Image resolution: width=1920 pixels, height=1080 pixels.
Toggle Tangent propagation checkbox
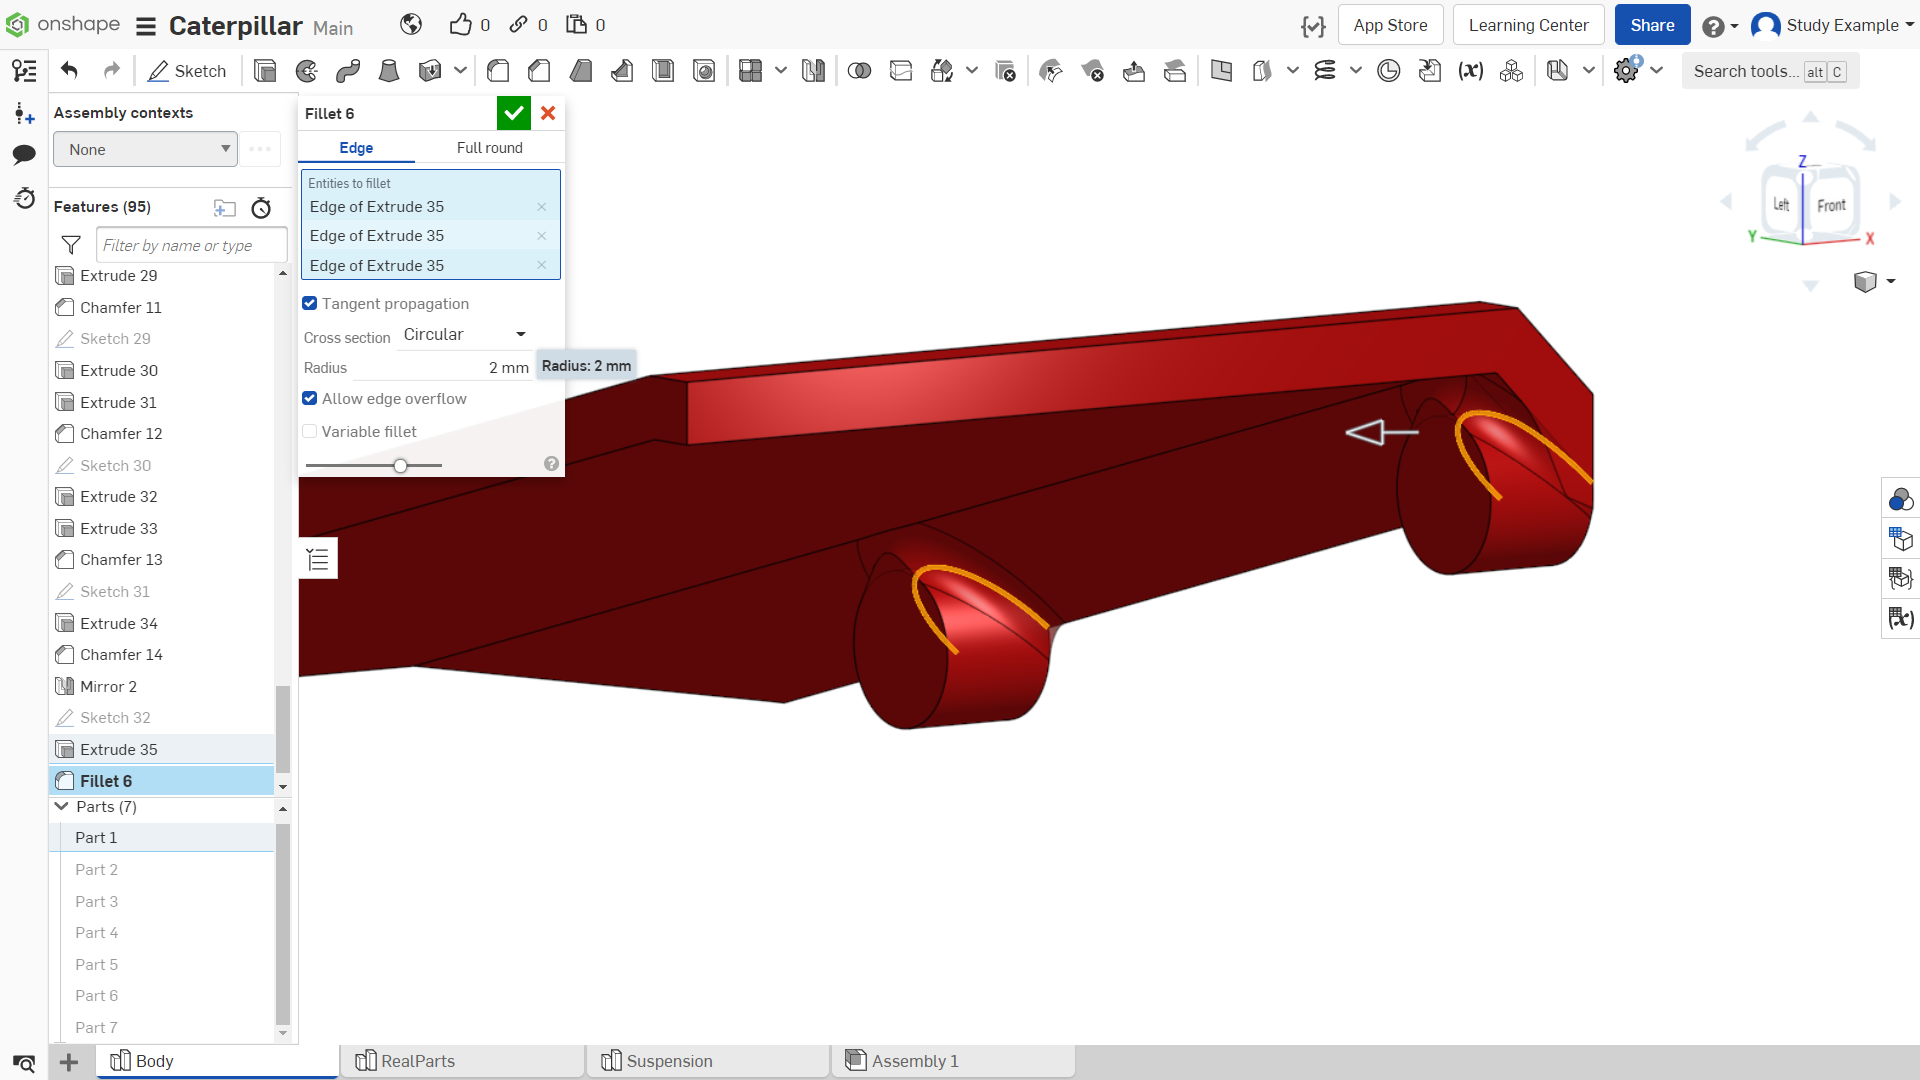[x=310, y=303]
